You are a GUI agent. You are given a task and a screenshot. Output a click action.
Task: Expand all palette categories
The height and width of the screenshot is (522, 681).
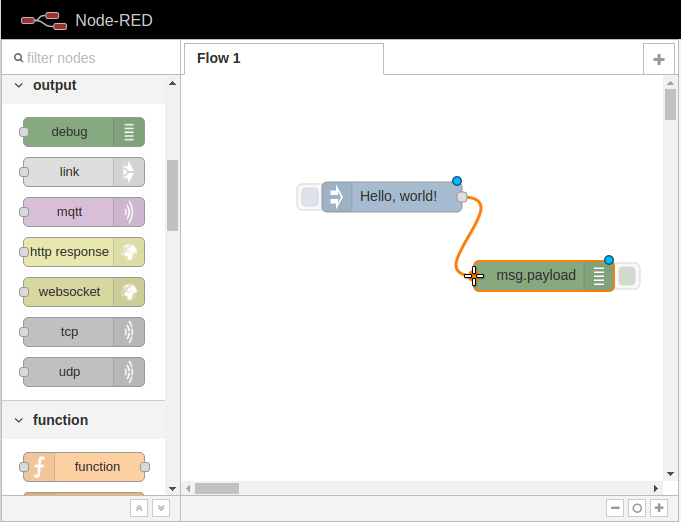coord(161,508)
